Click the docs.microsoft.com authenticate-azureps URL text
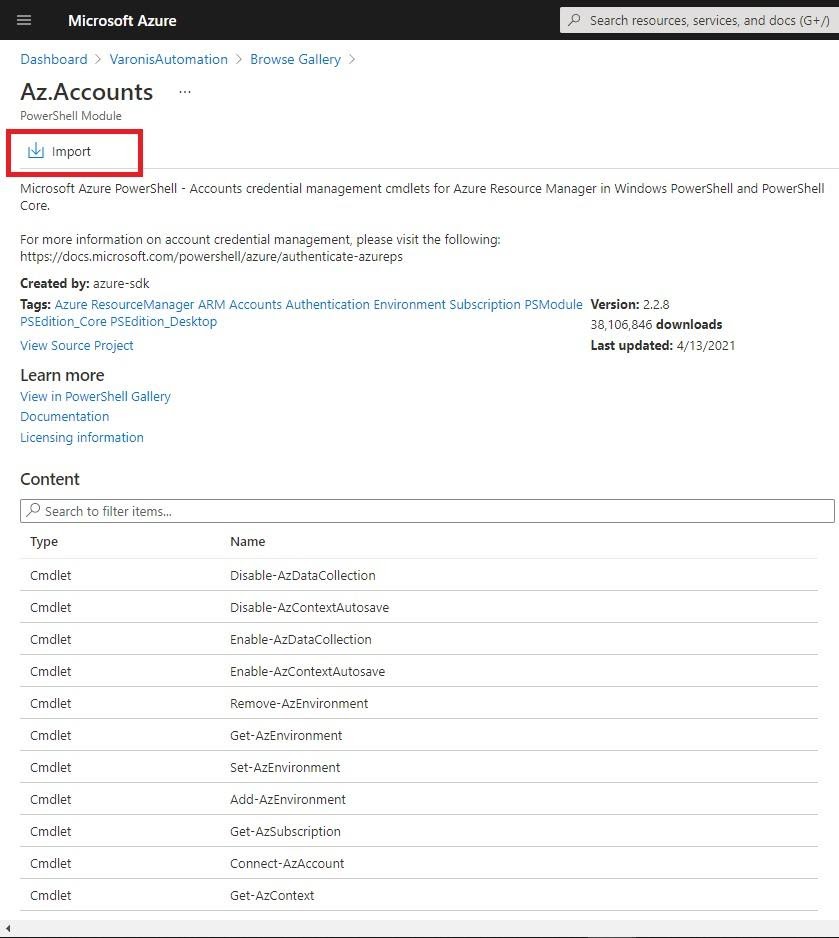The height and width of the screenshot is (938, 839). pos(211,257)
